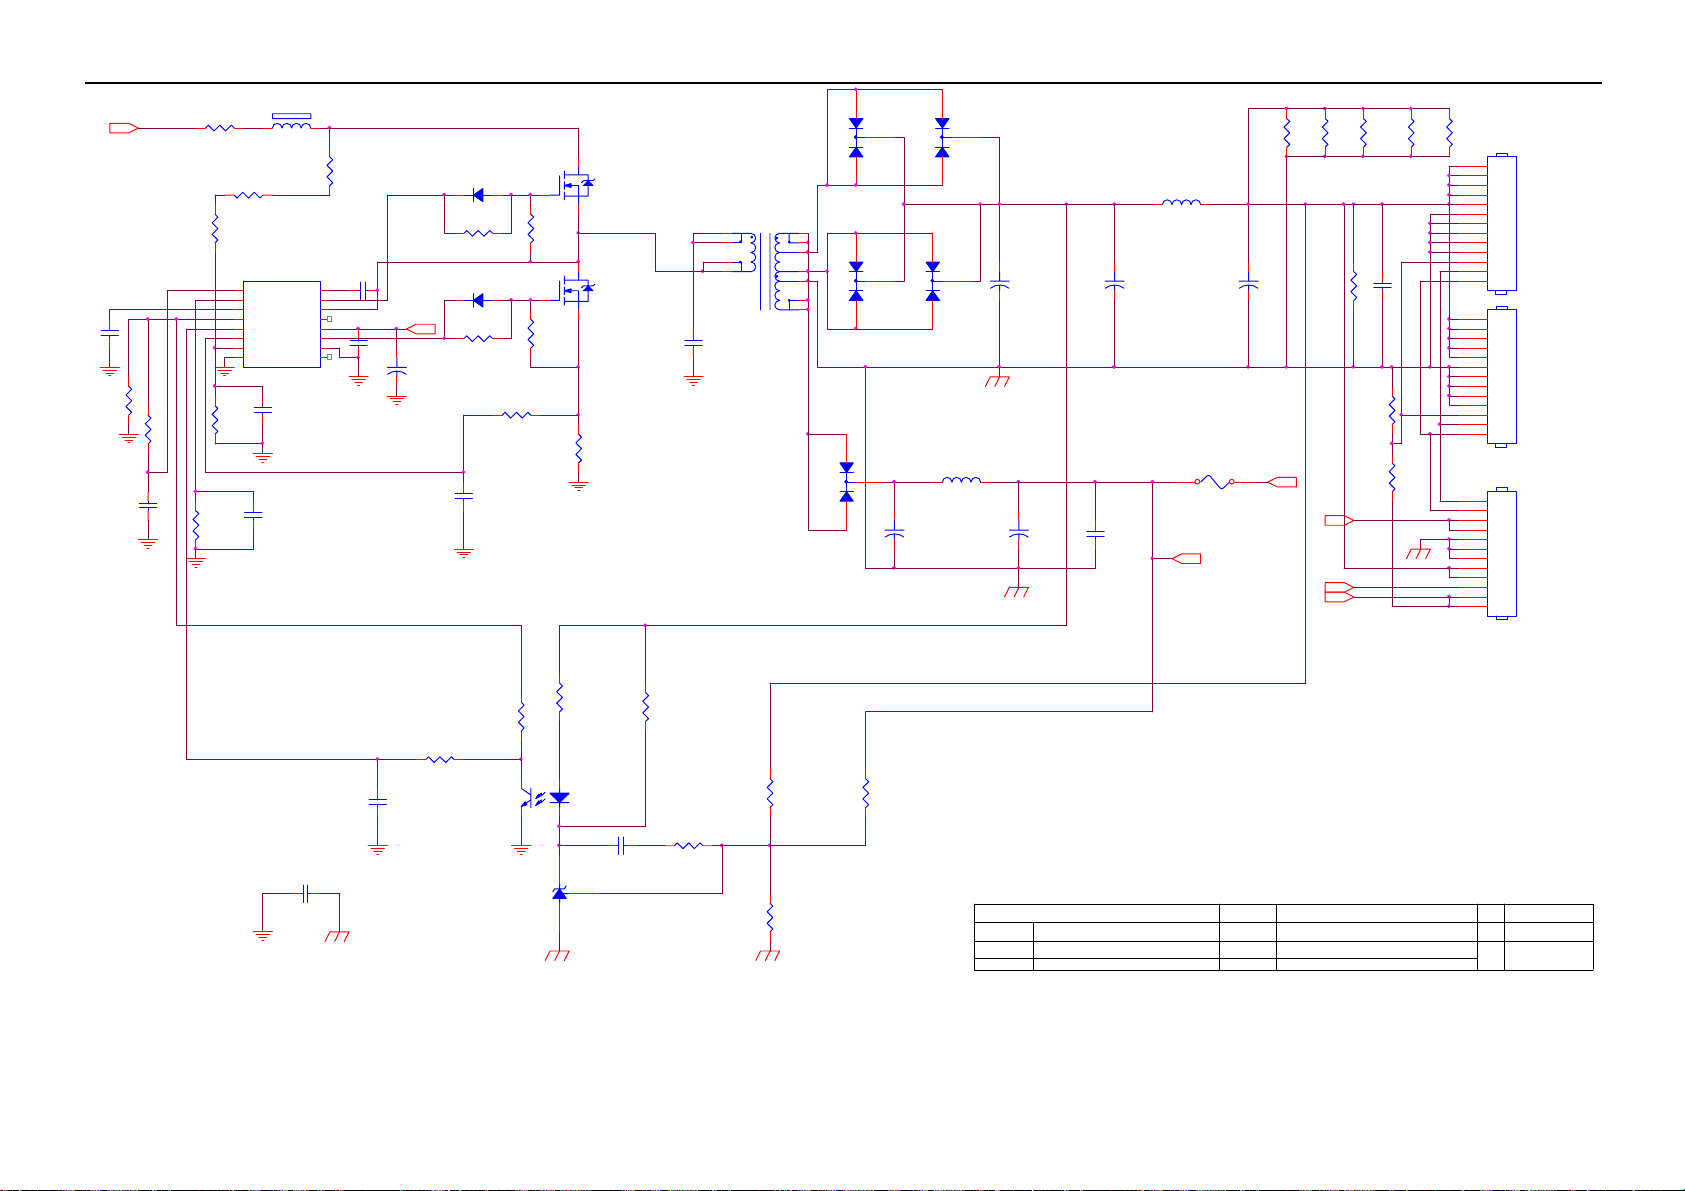
Task: Select the large controller IC rectangle
Action: 282,324
